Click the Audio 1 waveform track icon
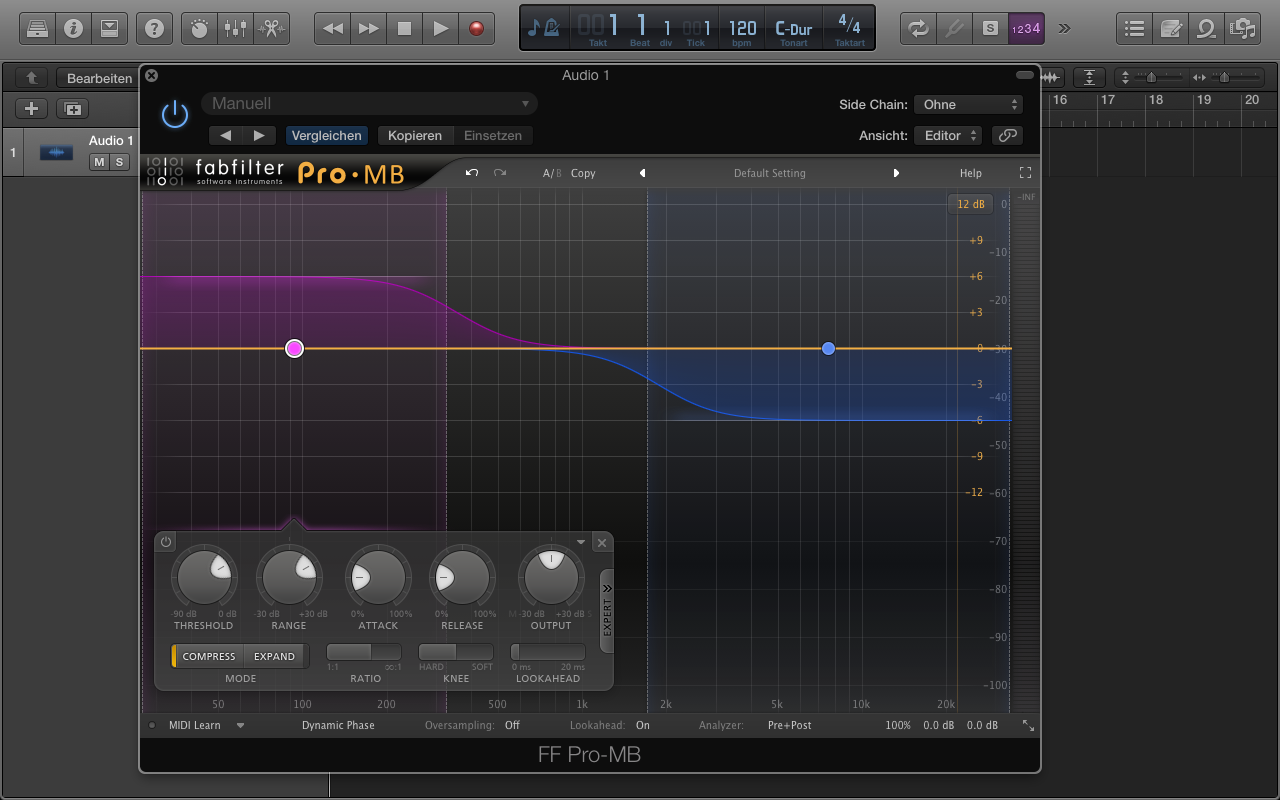Viewport: 1280px width, 800px height. coord(56,152)
